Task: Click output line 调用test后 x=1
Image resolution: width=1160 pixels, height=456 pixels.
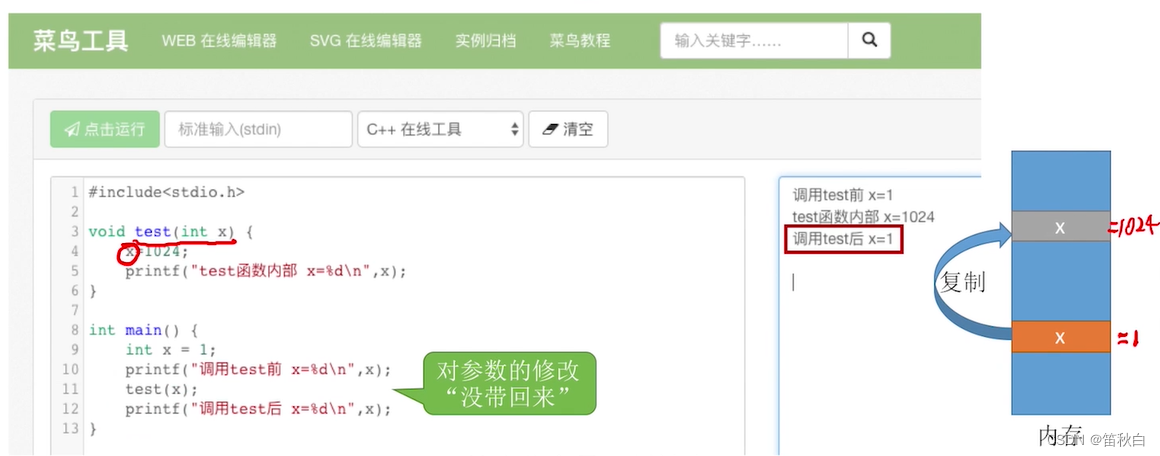Action: pyautogui.click(x=843, y=239)
